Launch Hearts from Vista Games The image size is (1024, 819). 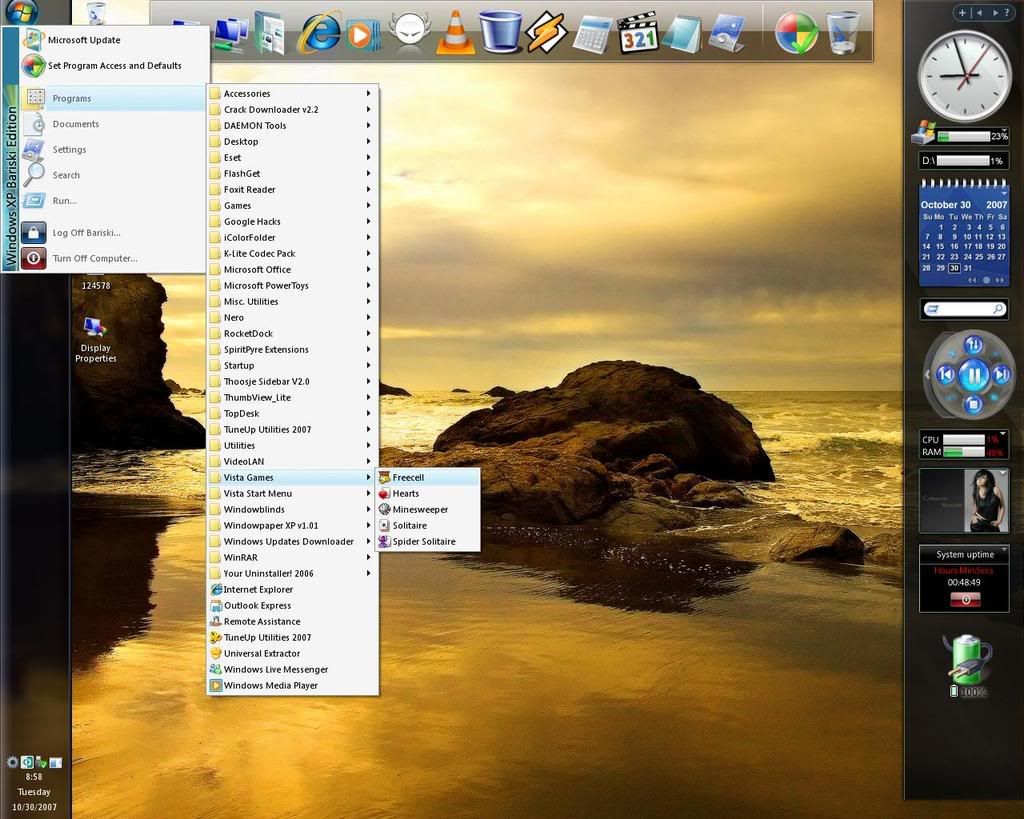[x=428, y=494]
